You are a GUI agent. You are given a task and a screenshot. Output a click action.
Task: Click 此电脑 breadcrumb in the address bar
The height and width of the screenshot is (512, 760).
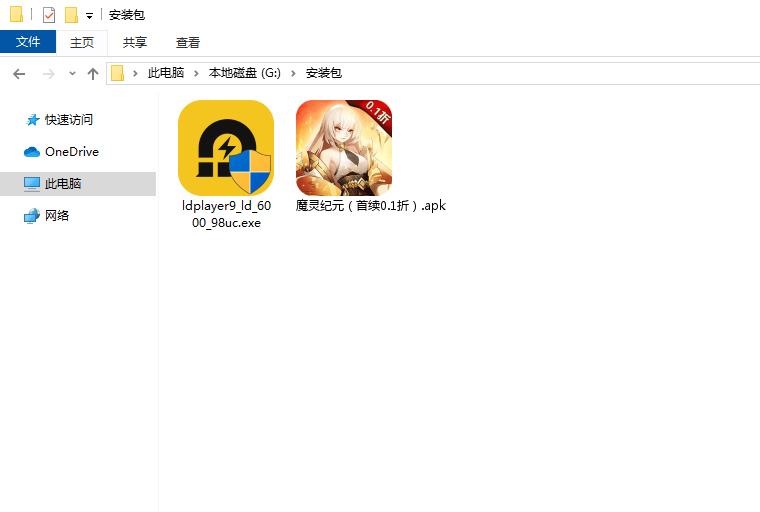pos(165,73)
